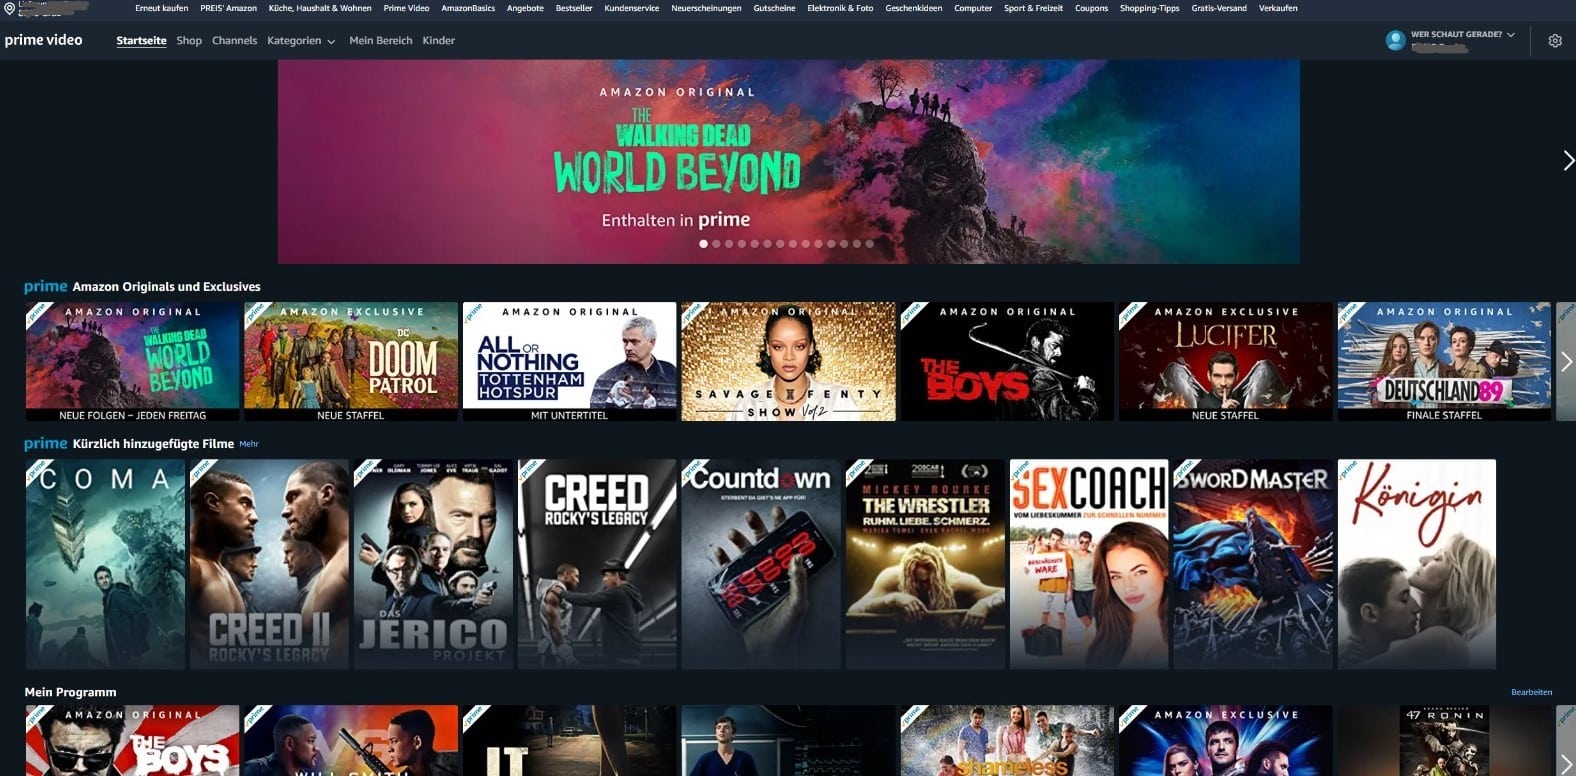The image size is (1576, 776).
Task: Click 'Amazon Originals und Exclusives' heading
Action: pos(166,287)
